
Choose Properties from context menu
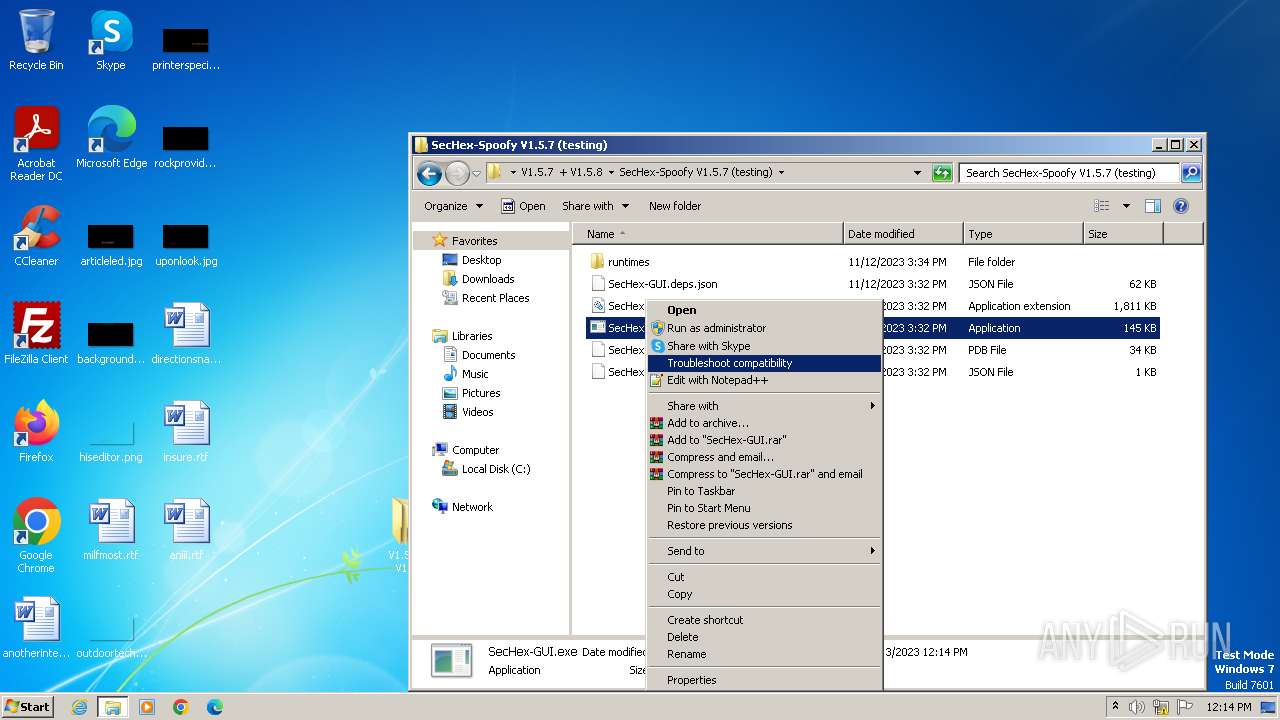(764, 680)
